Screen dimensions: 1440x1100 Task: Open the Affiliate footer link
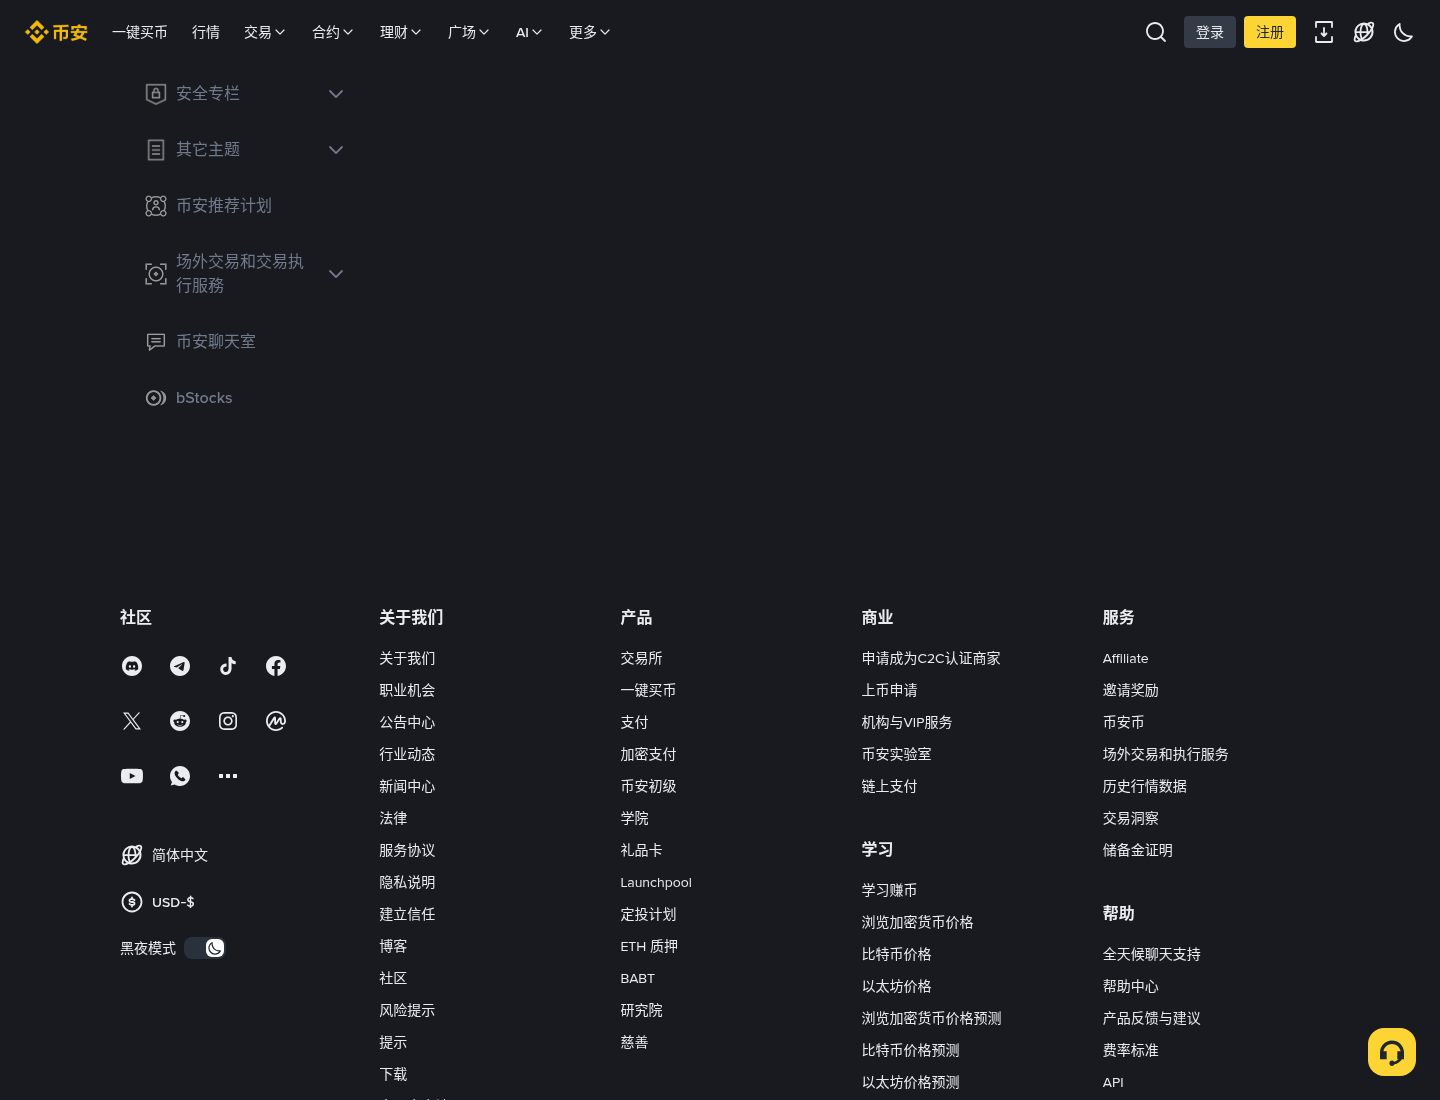[x=1126, y=658]
